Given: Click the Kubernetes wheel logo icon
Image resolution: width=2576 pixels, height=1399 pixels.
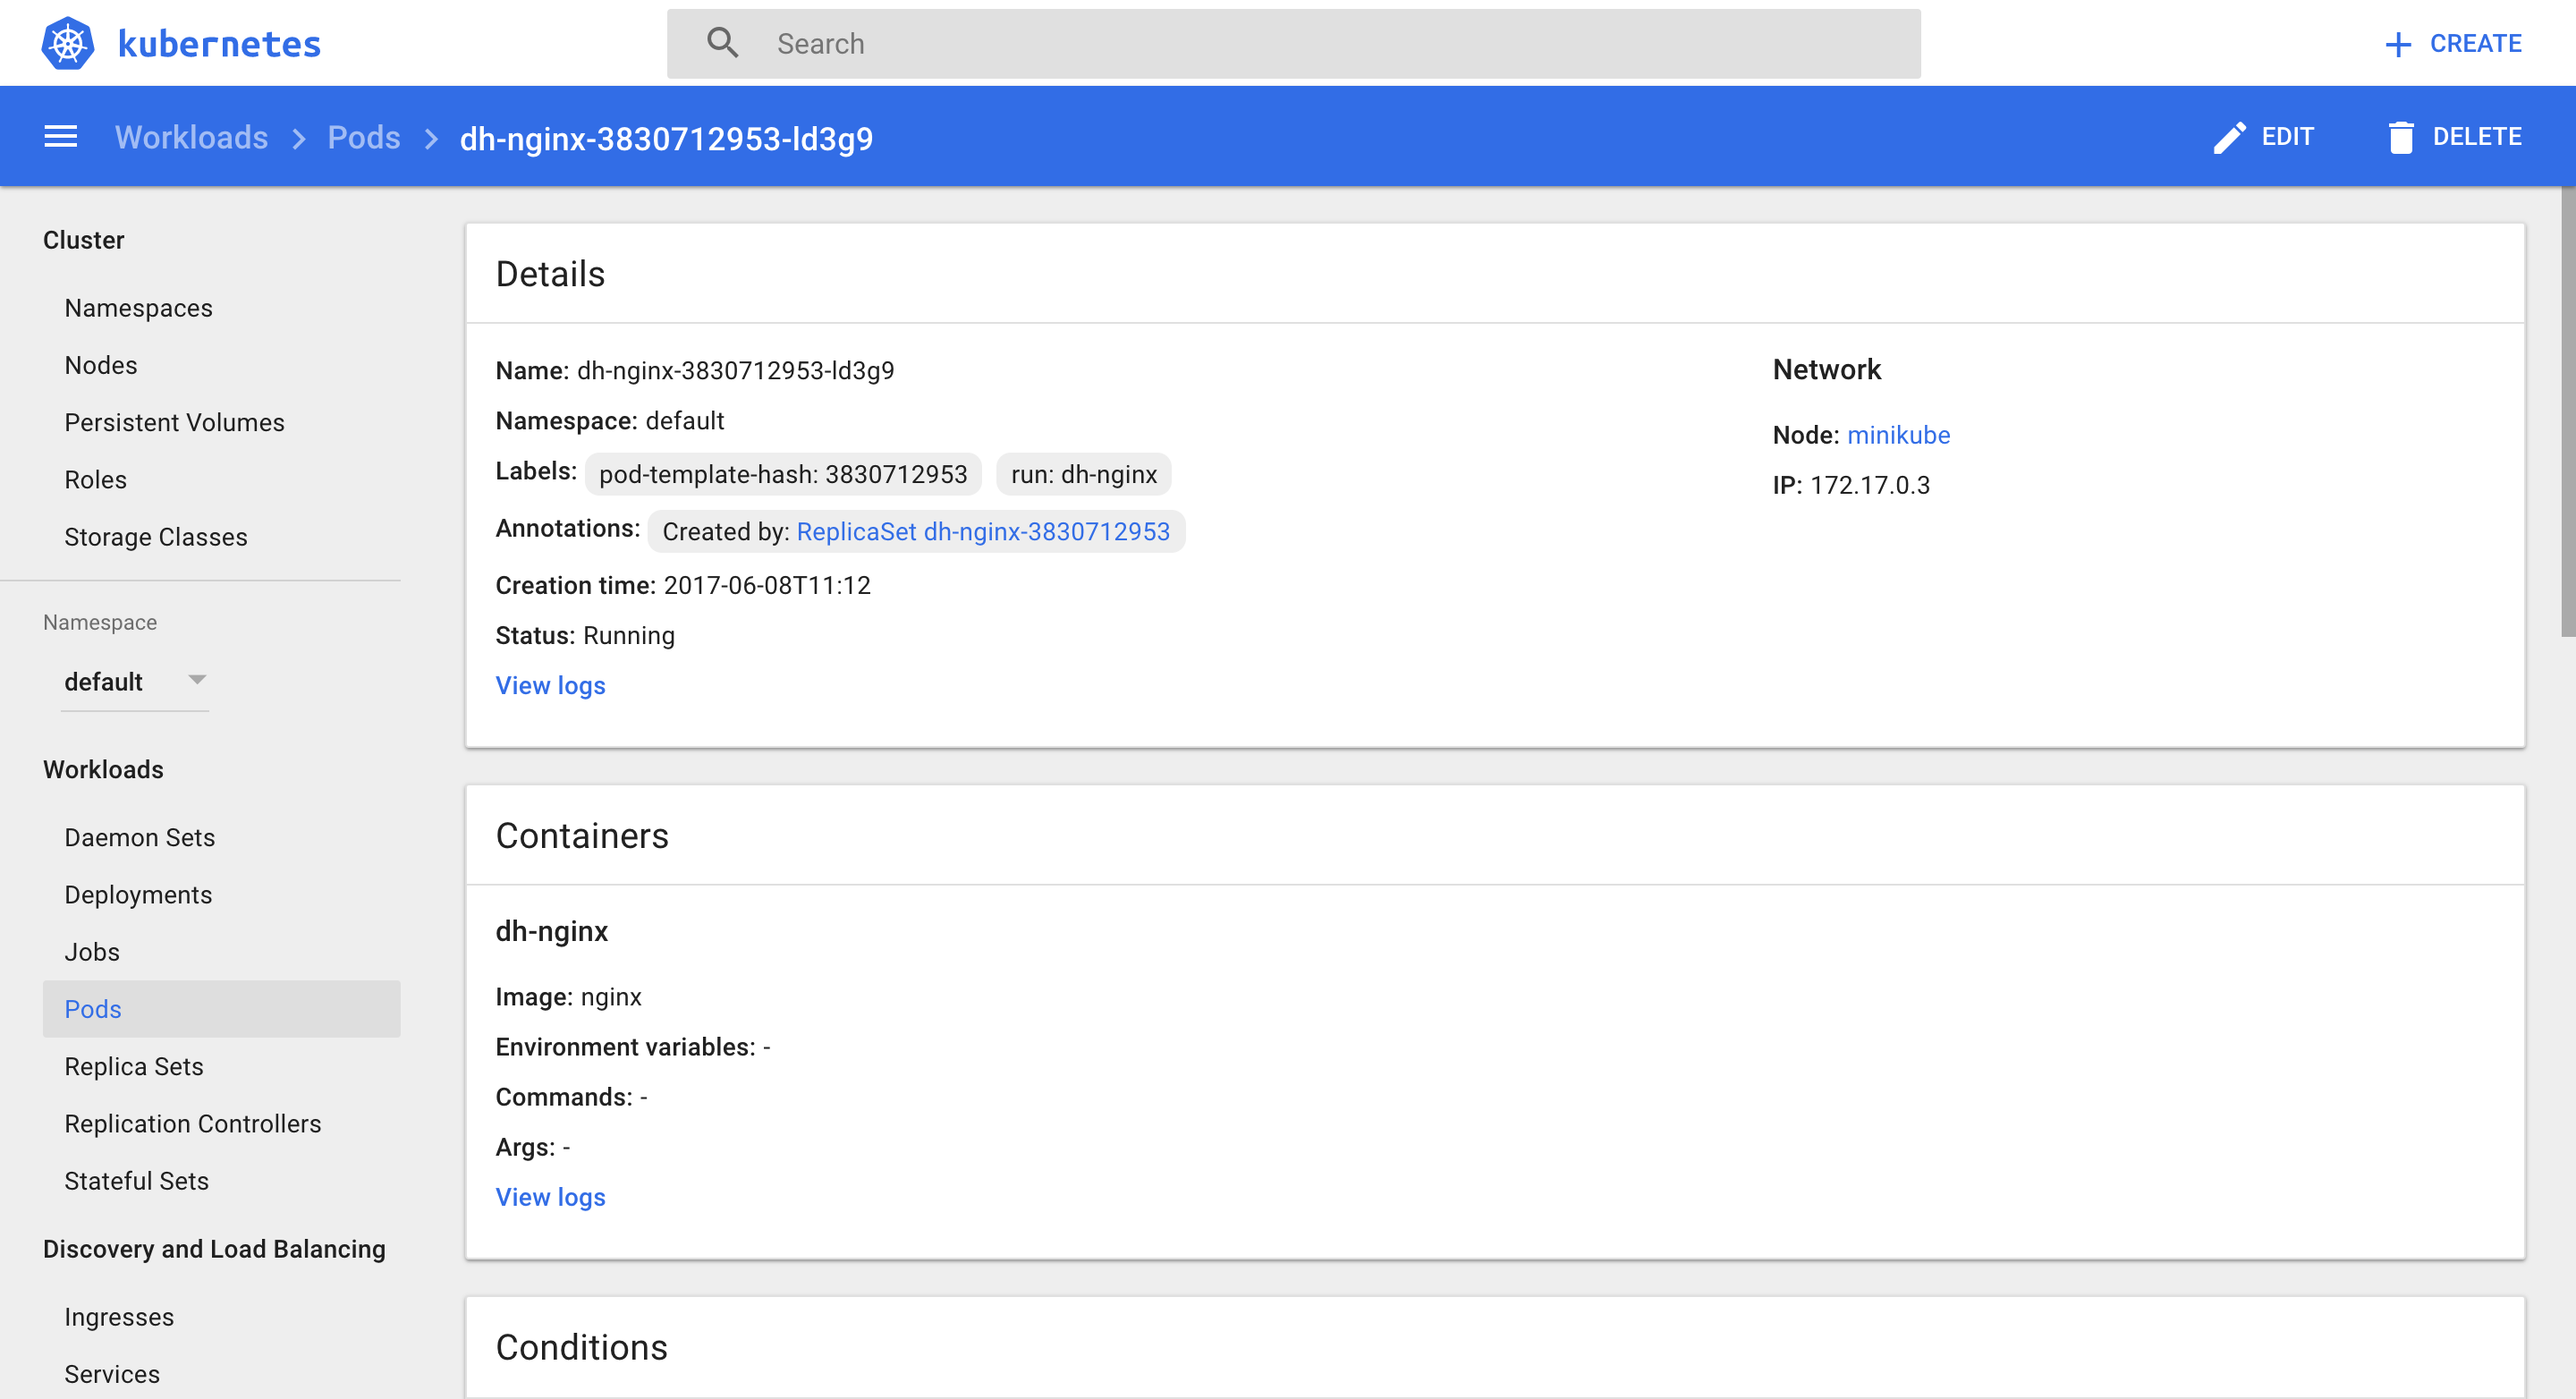Looking at the screenshot, I should tap(68, 43).
